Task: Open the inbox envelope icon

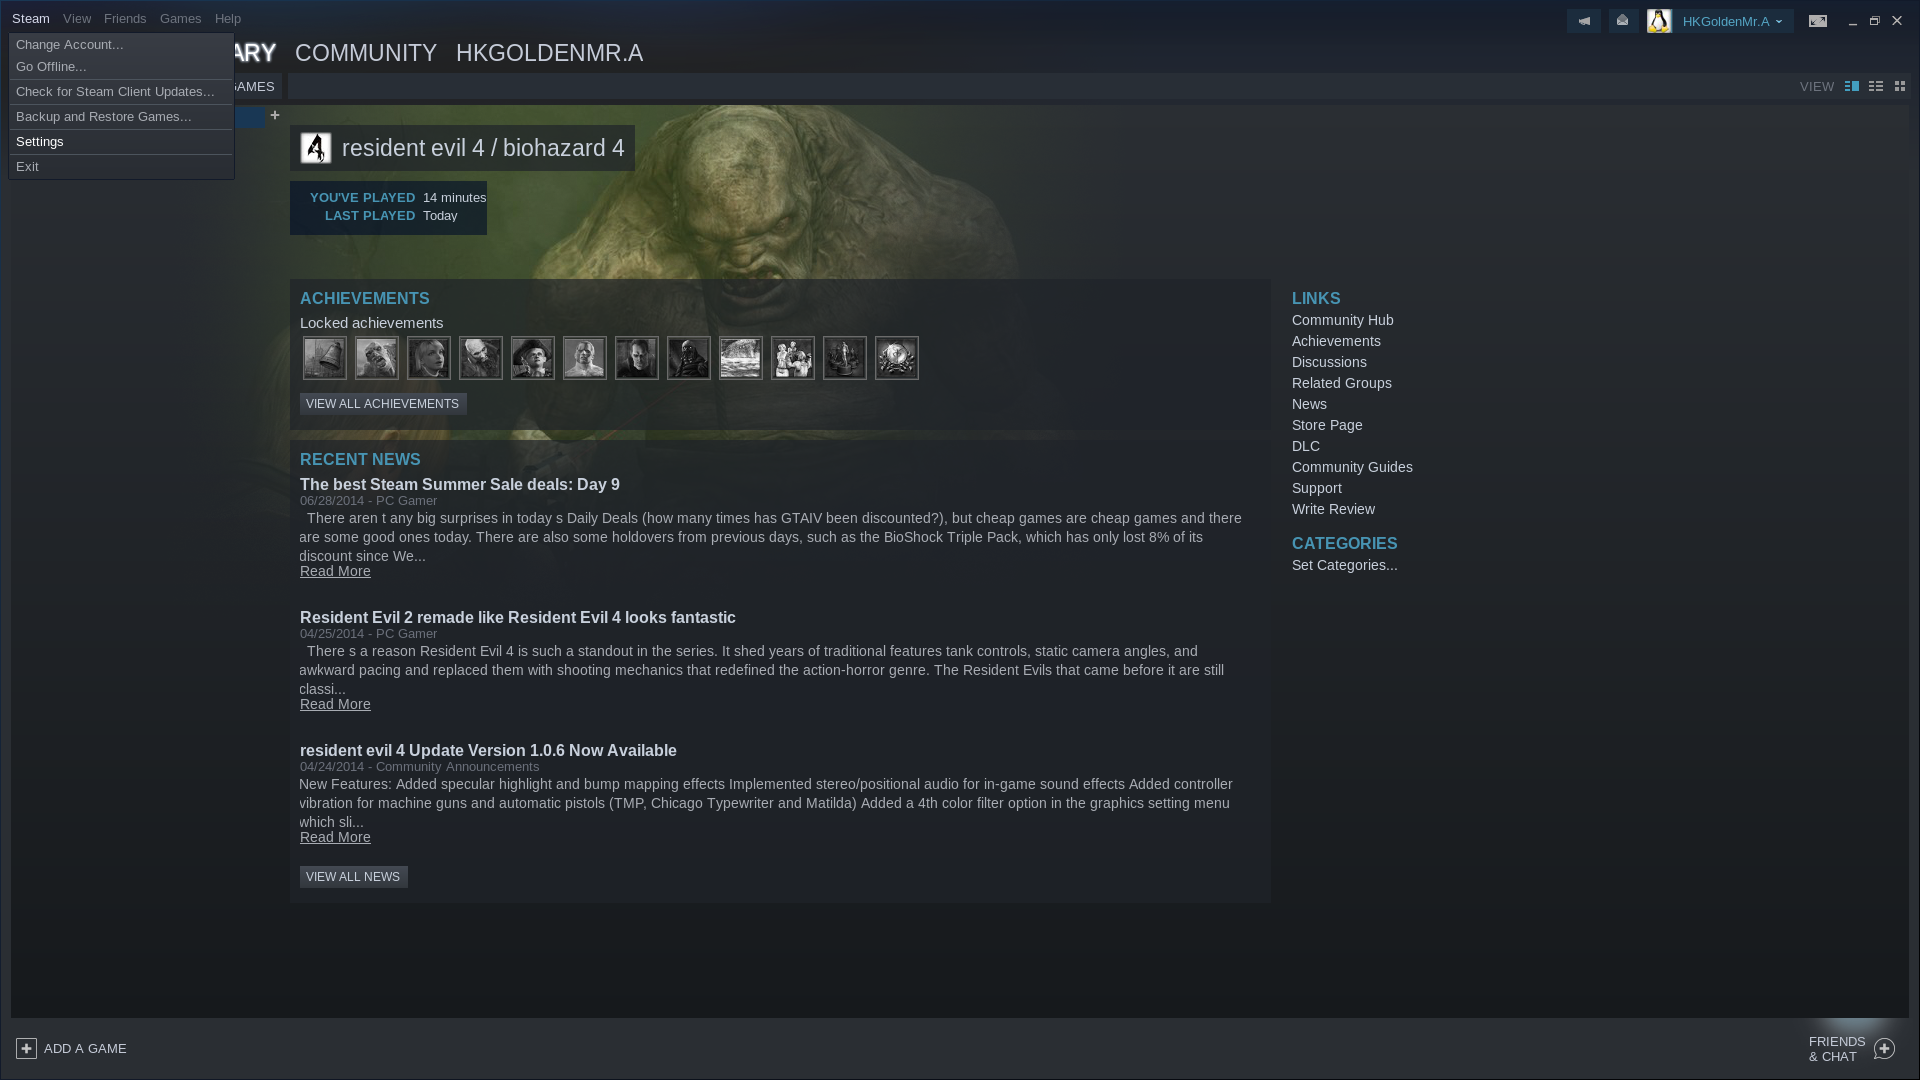Action: point(1623,21)
